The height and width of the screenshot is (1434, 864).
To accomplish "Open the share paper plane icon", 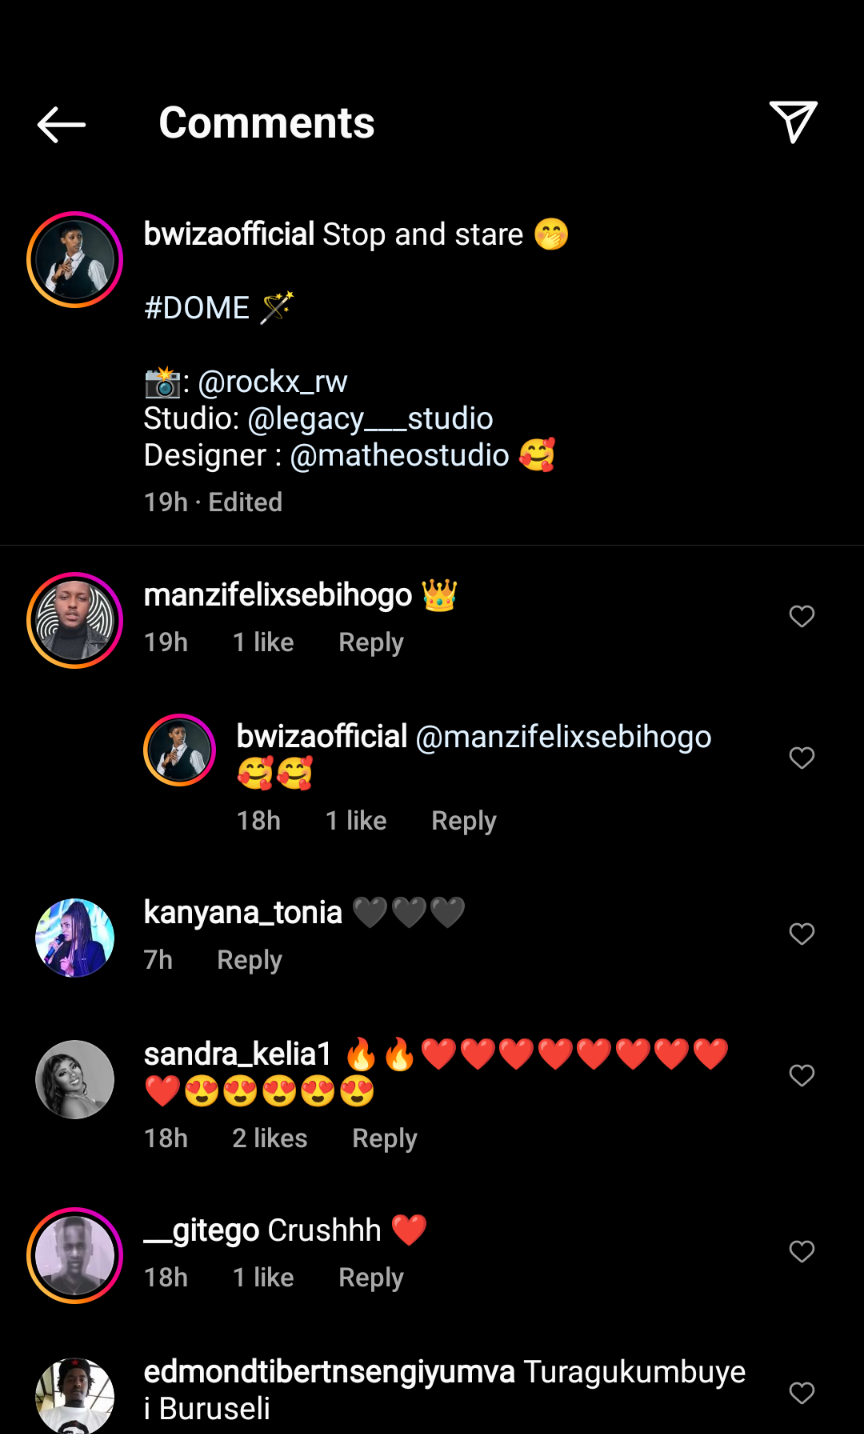I will click(793, 122).
